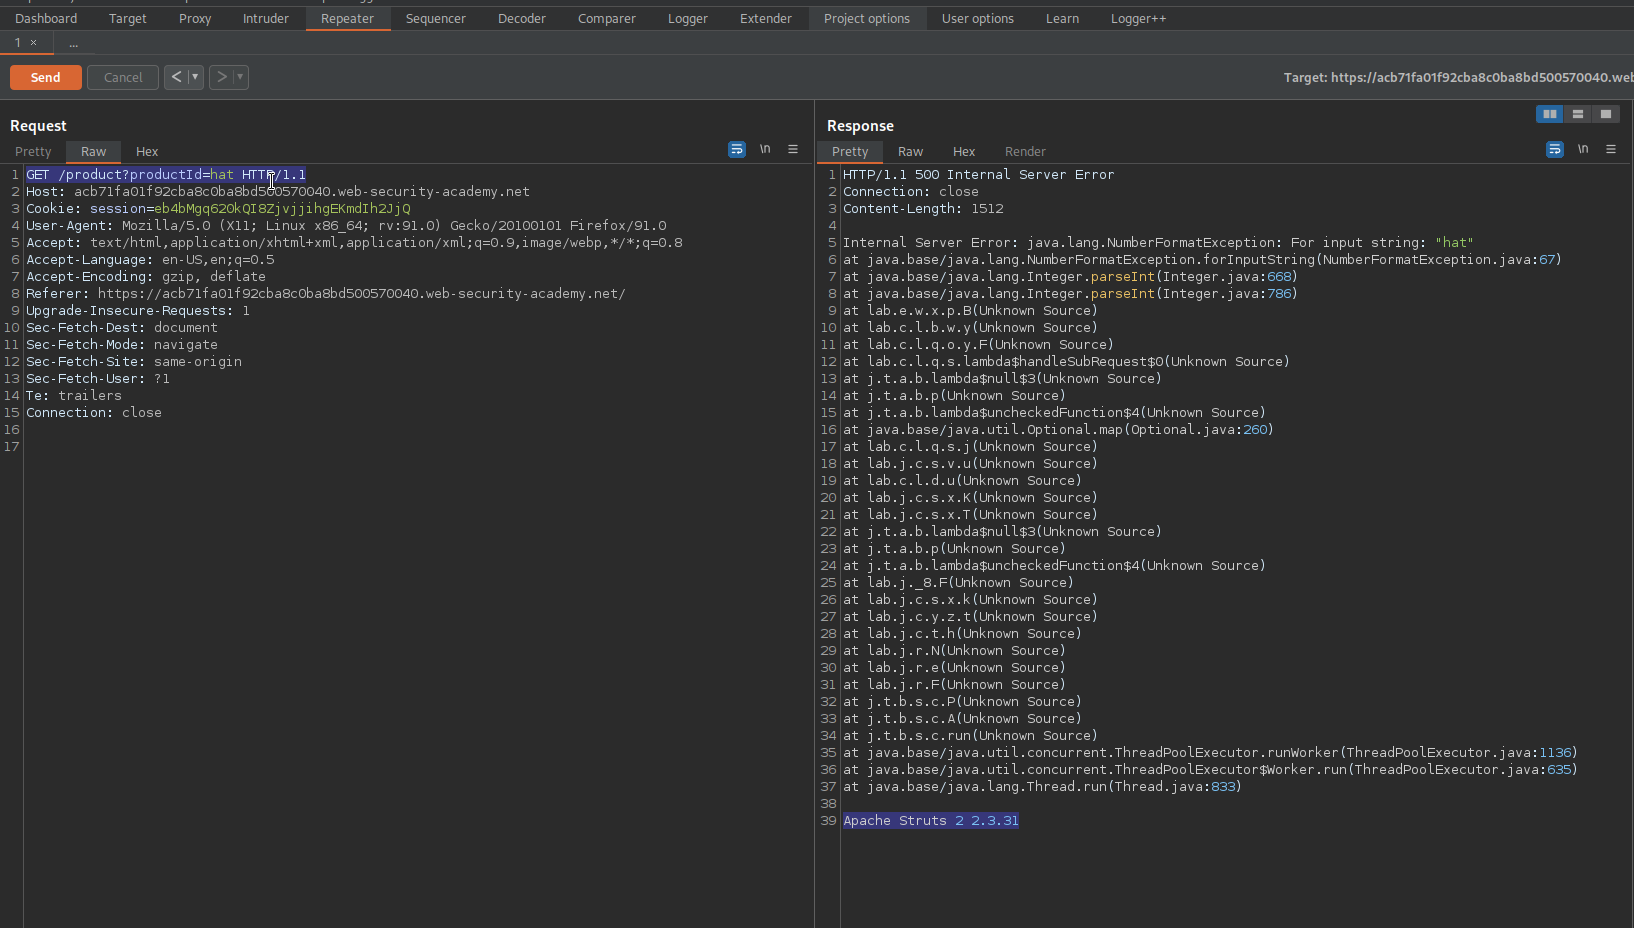Go forward to next request in history
This screenshot has height=928, width=1634.
coord(221,77)
